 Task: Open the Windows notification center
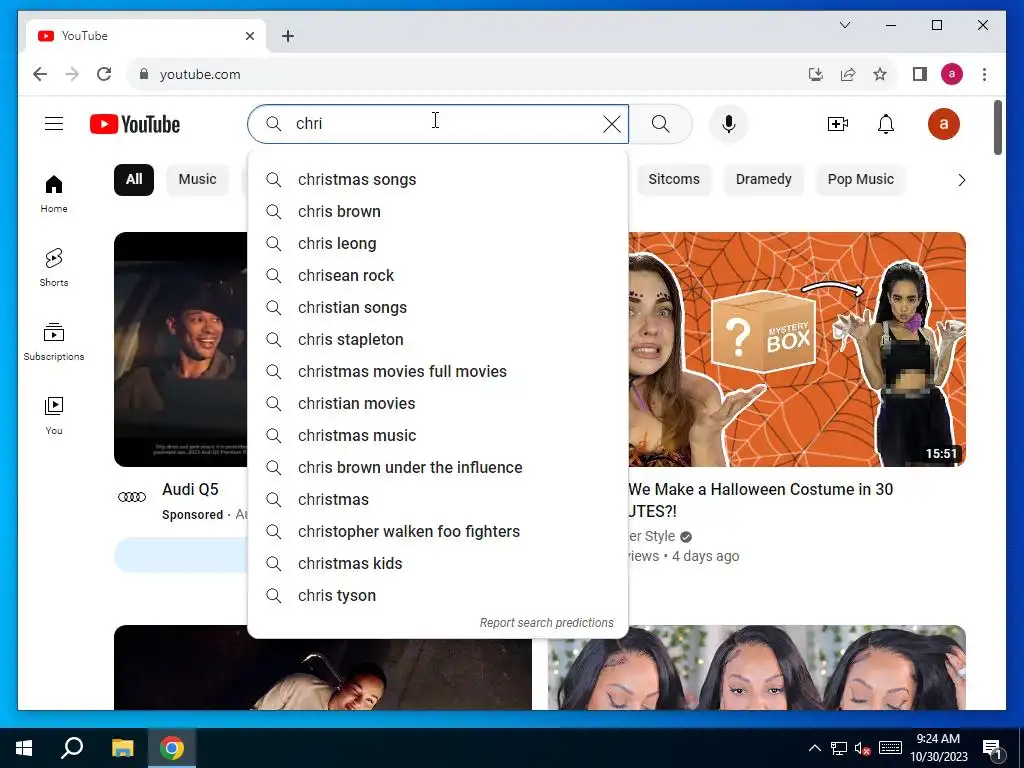[x=991, y=748]
